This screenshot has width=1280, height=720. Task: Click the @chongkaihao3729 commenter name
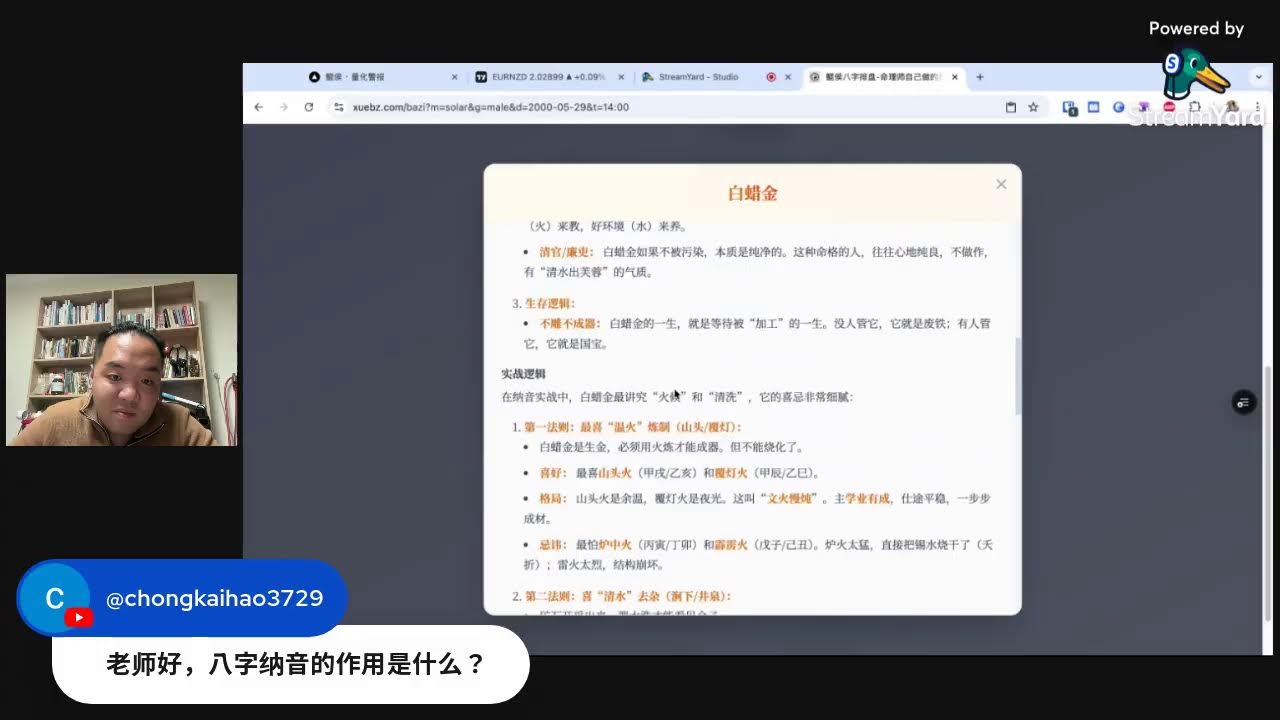tap(215, 599)
